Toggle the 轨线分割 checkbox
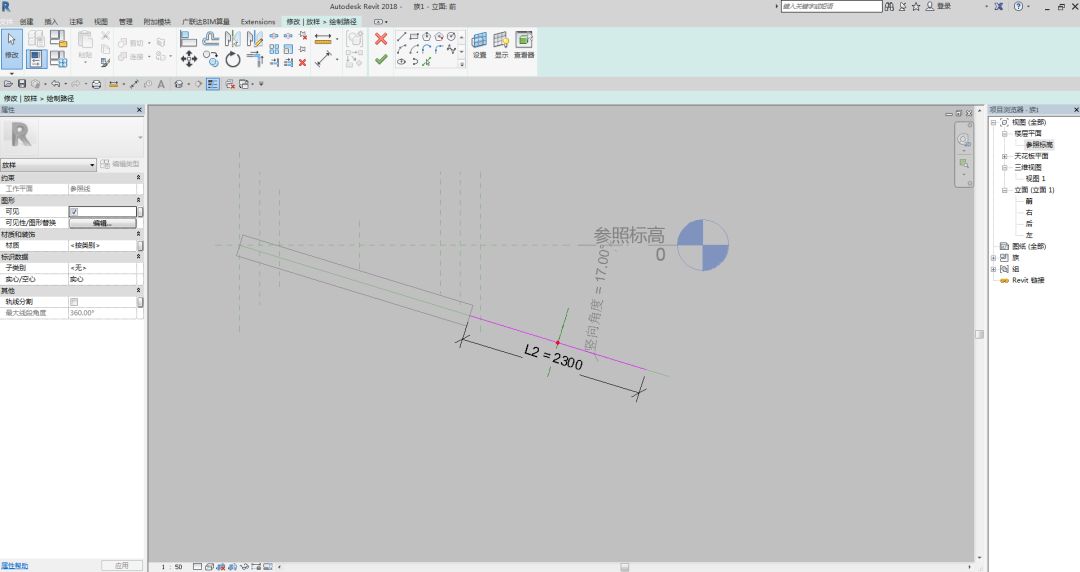This screenshot has width=1080, height=572. coord(74,302)
